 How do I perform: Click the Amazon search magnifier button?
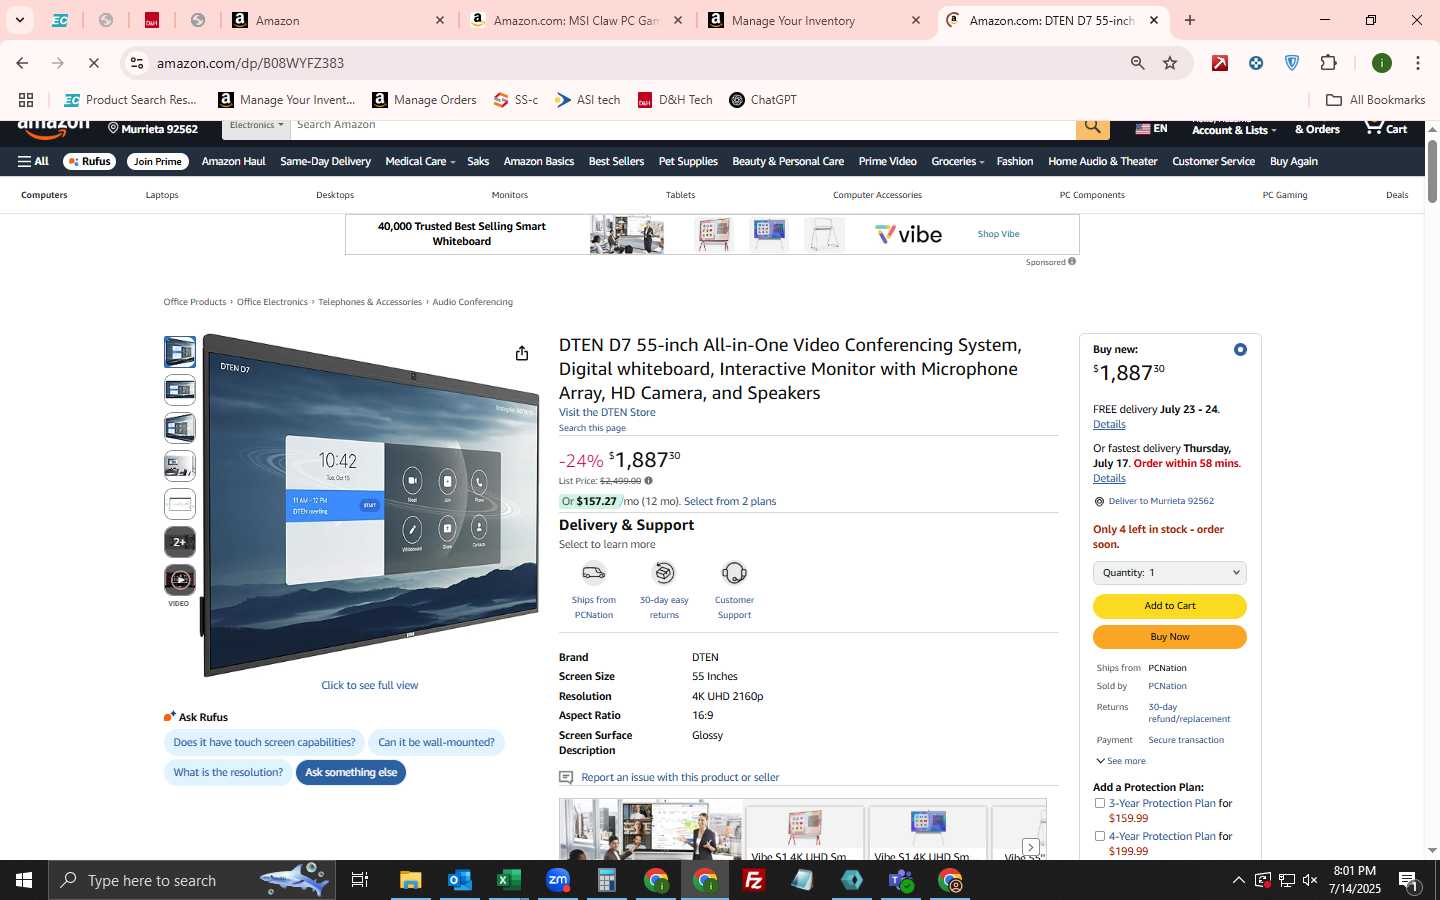tap(1093, 126)
